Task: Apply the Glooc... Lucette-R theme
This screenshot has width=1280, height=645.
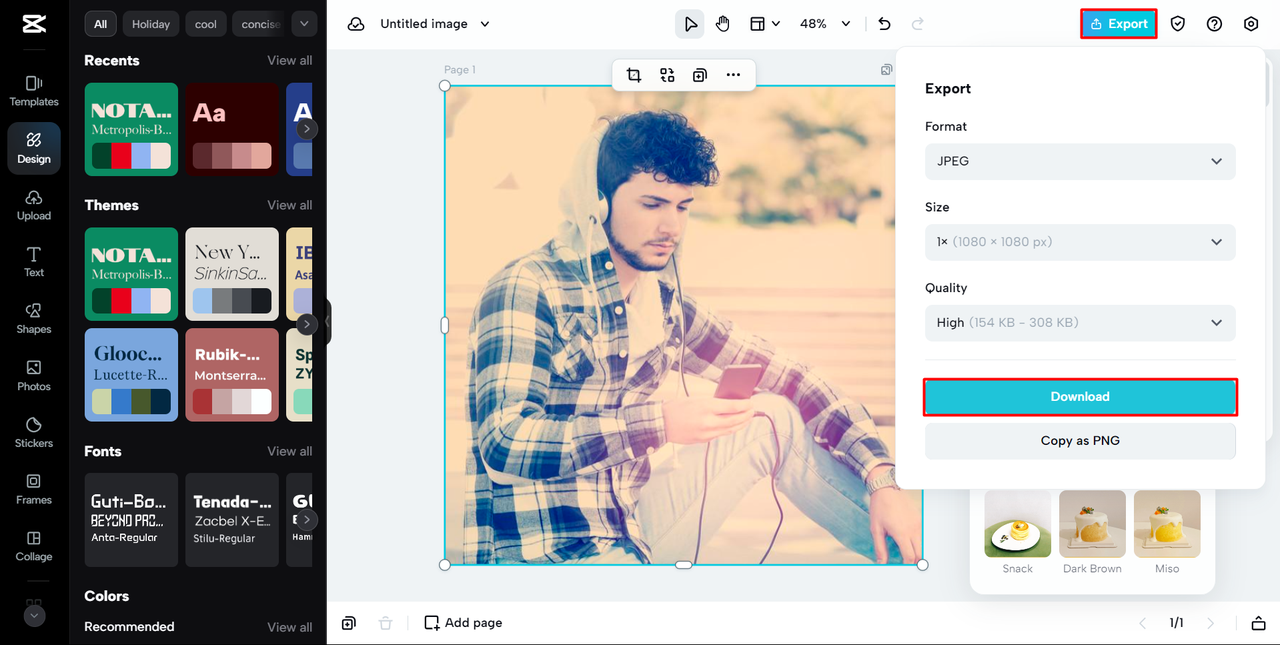Action: pyautogui.click(x=131, y=375)
